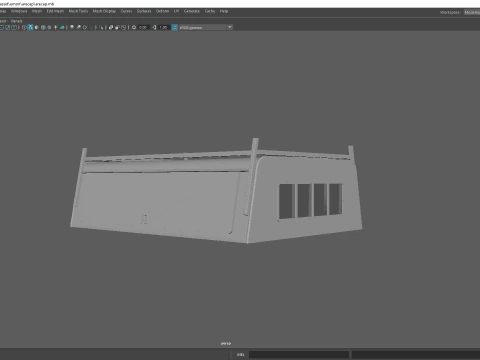The image size is (480, 360).
Task: Enable Wireframe shading in panel toolbar
Action: 24,27
